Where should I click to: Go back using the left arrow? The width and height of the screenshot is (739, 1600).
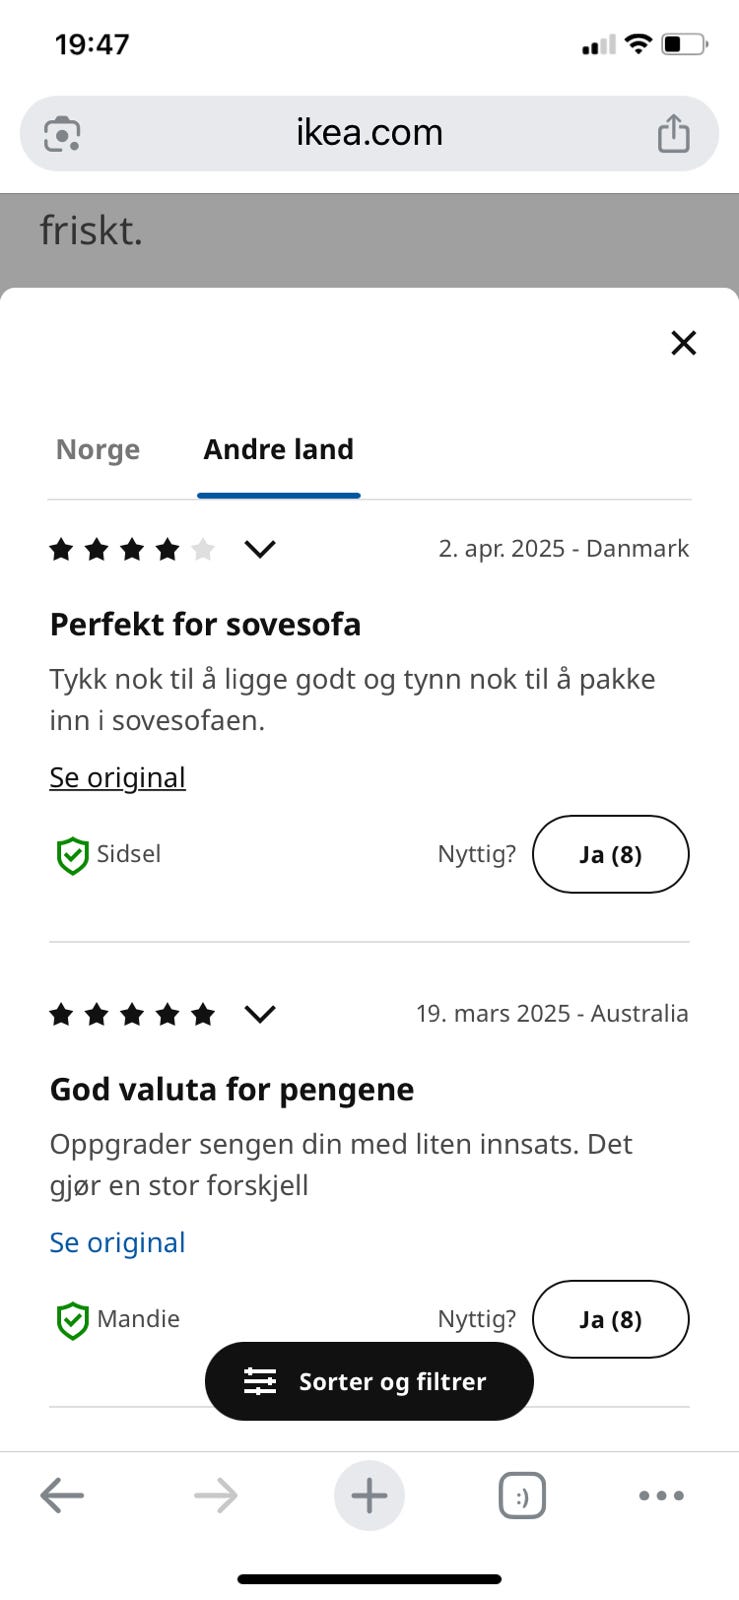click(62, 1496)
